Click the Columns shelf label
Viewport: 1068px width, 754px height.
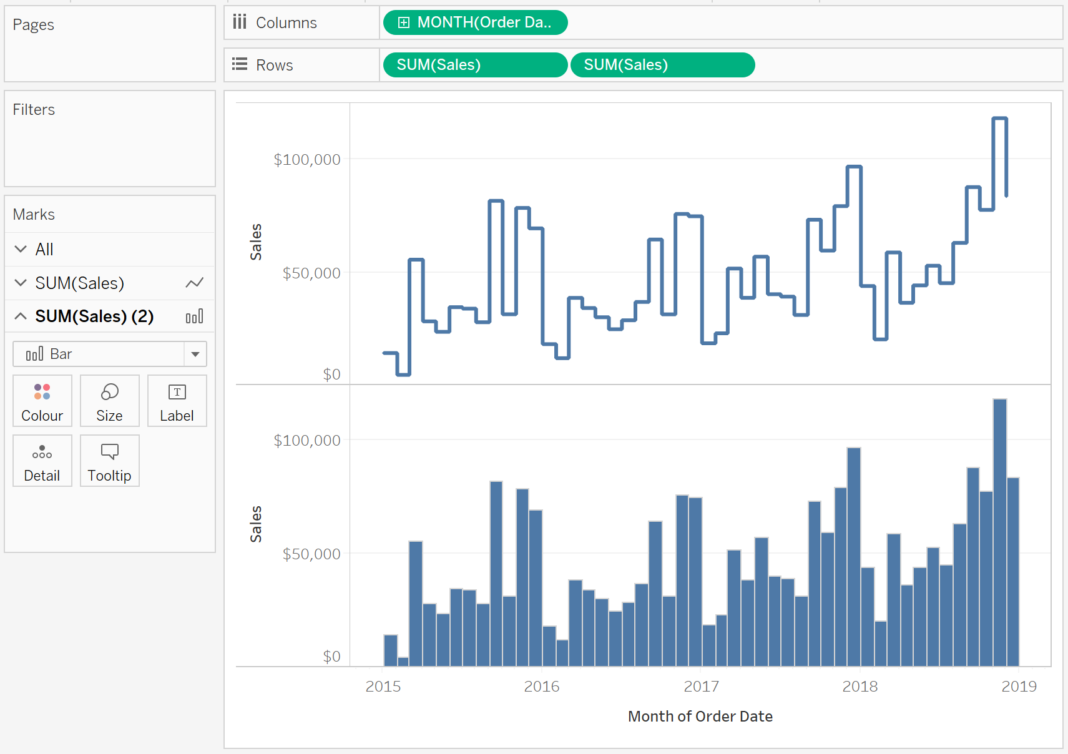click(x=286, y=22)
